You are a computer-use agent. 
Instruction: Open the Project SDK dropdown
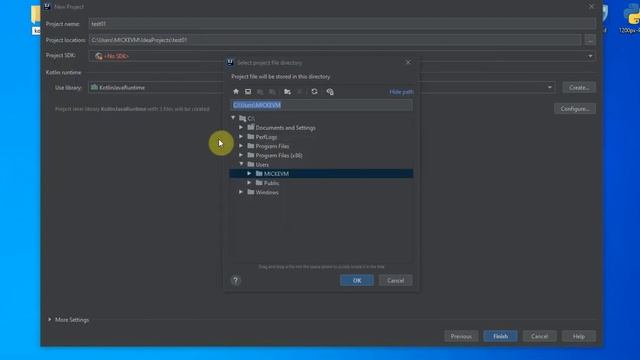pyautogui.click(x=590, y=56)
